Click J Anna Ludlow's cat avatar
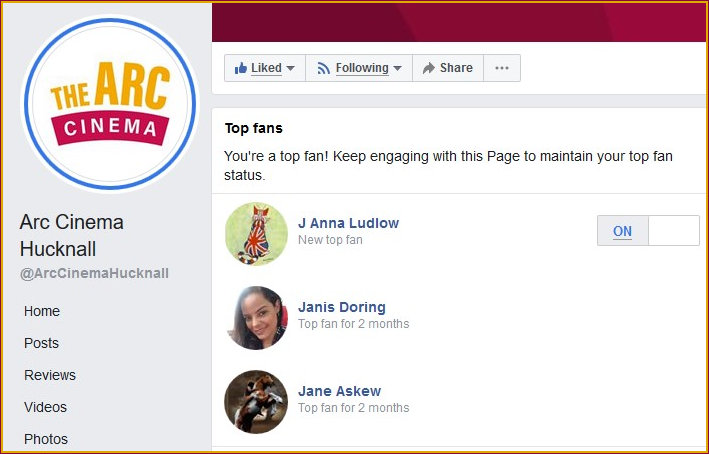This screenshot has width=709, height=454. pos(257,233)
